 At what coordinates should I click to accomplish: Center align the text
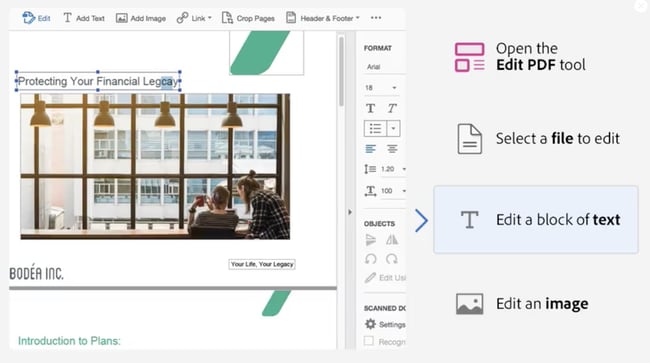tap(392, 148)
